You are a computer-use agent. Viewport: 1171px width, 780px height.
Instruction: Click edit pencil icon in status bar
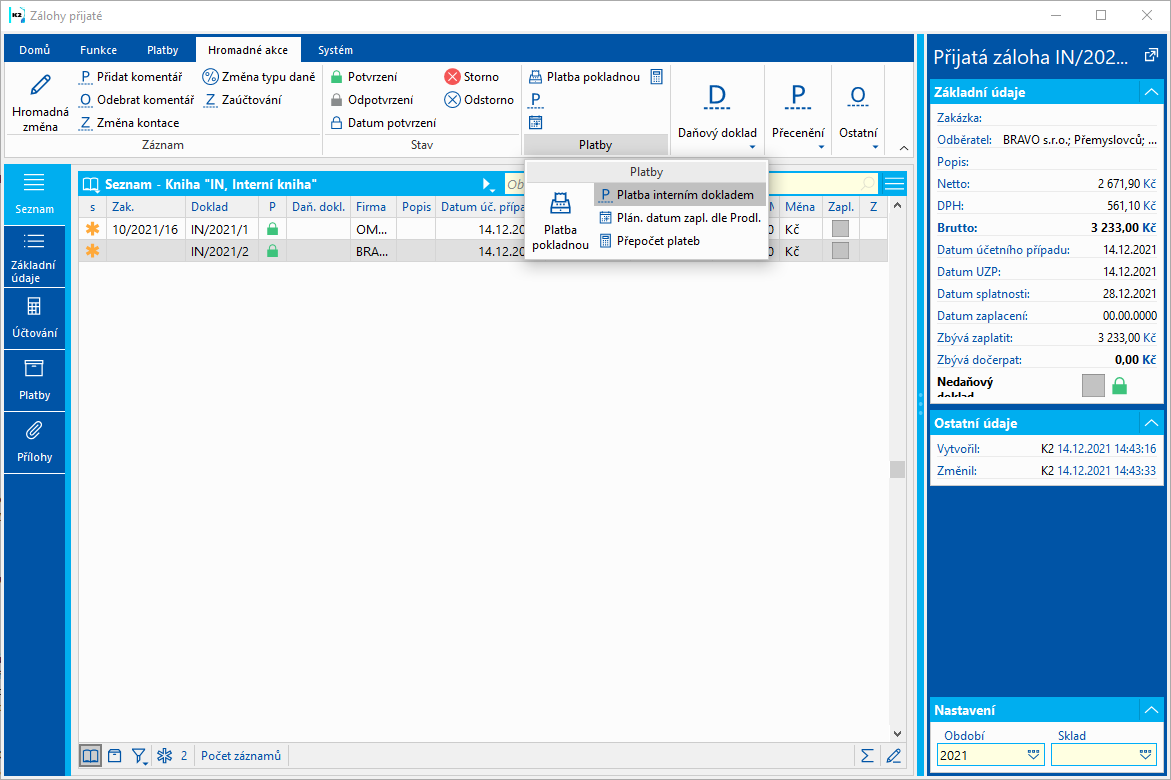click(x=894, y=756)
